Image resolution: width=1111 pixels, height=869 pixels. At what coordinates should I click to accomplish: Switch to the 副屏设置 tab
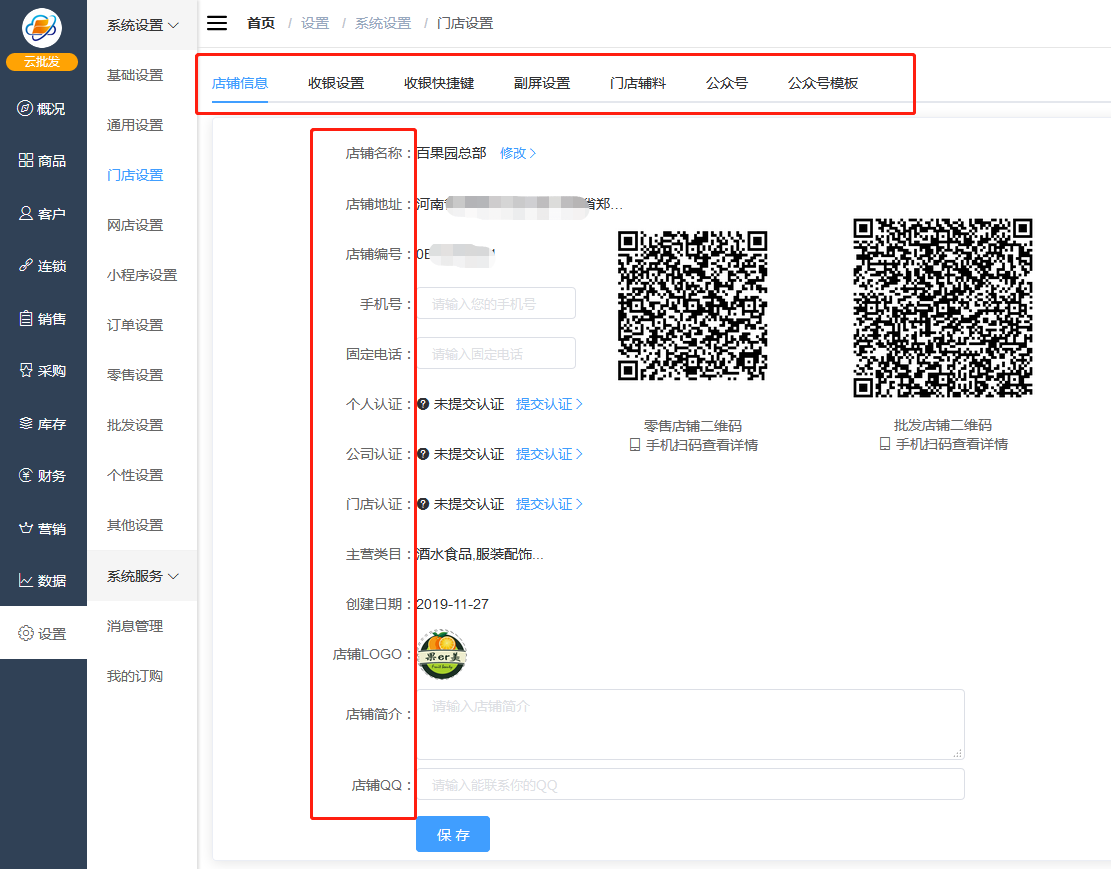click(542, 83)
